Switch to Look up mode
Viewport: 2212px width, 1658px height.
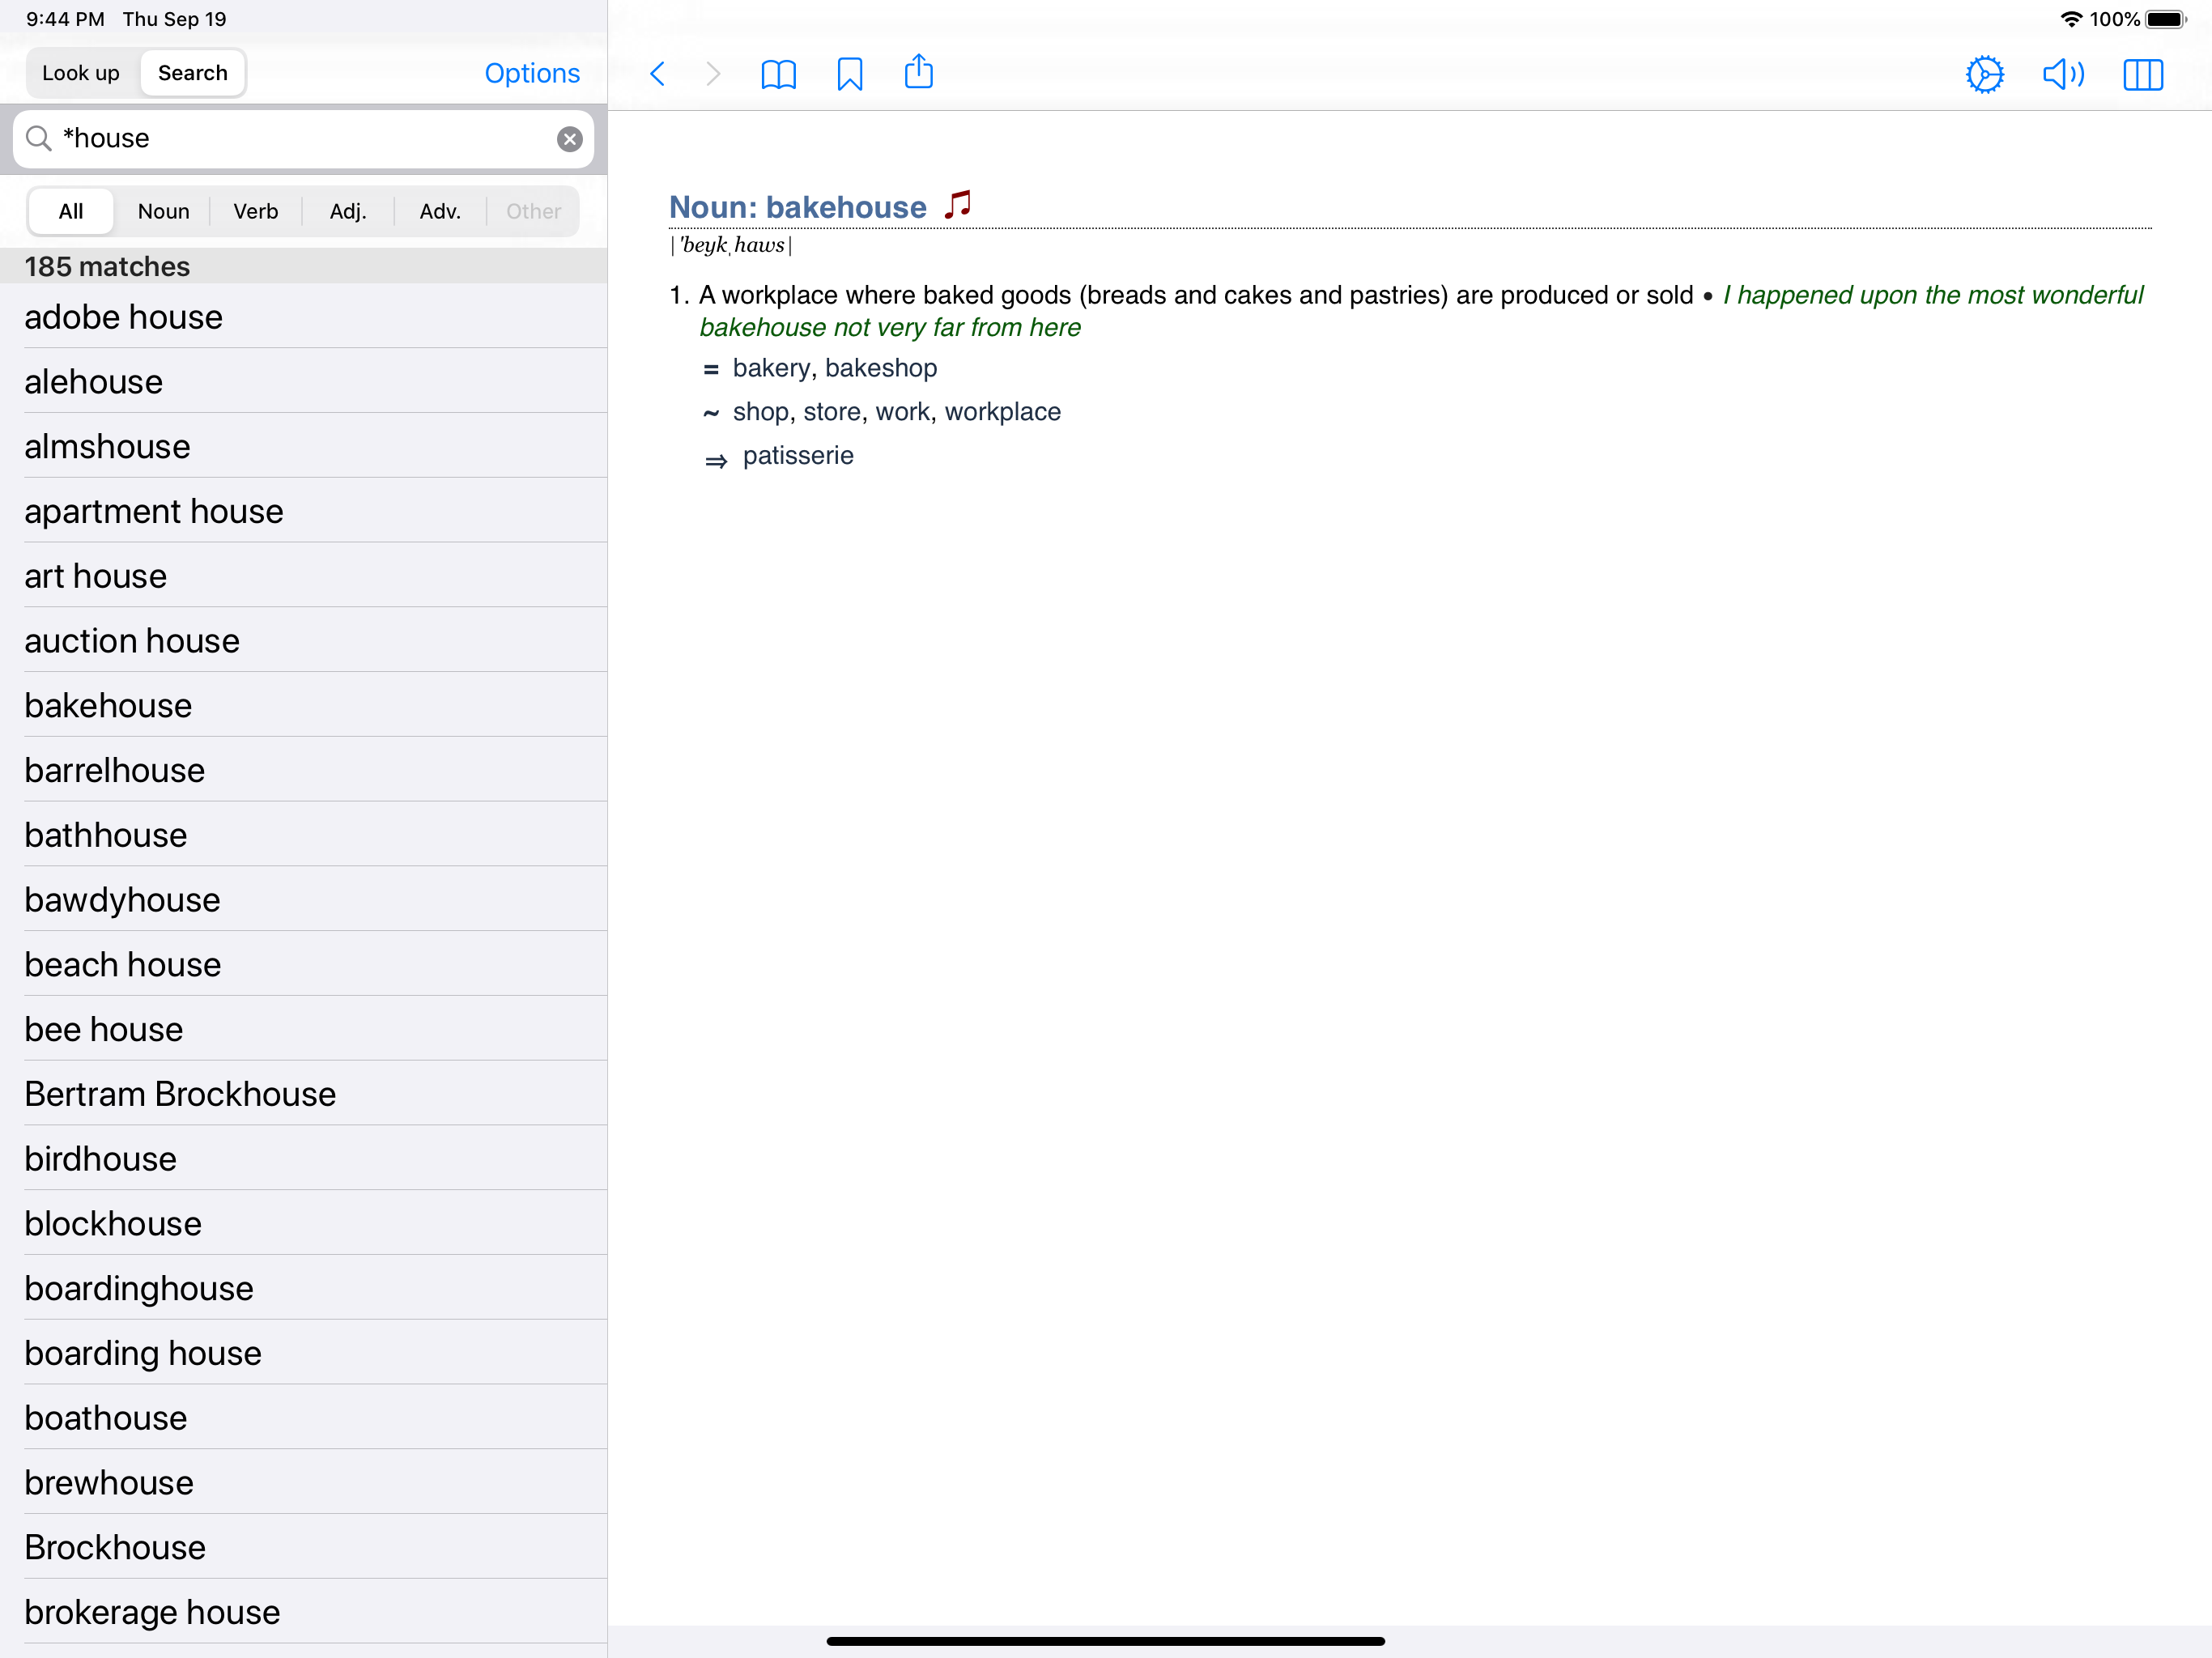click(81, 73)
